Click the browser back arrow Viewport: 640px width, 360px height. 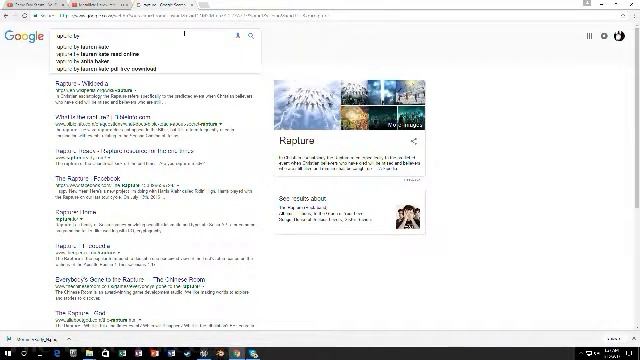point(6,16)
